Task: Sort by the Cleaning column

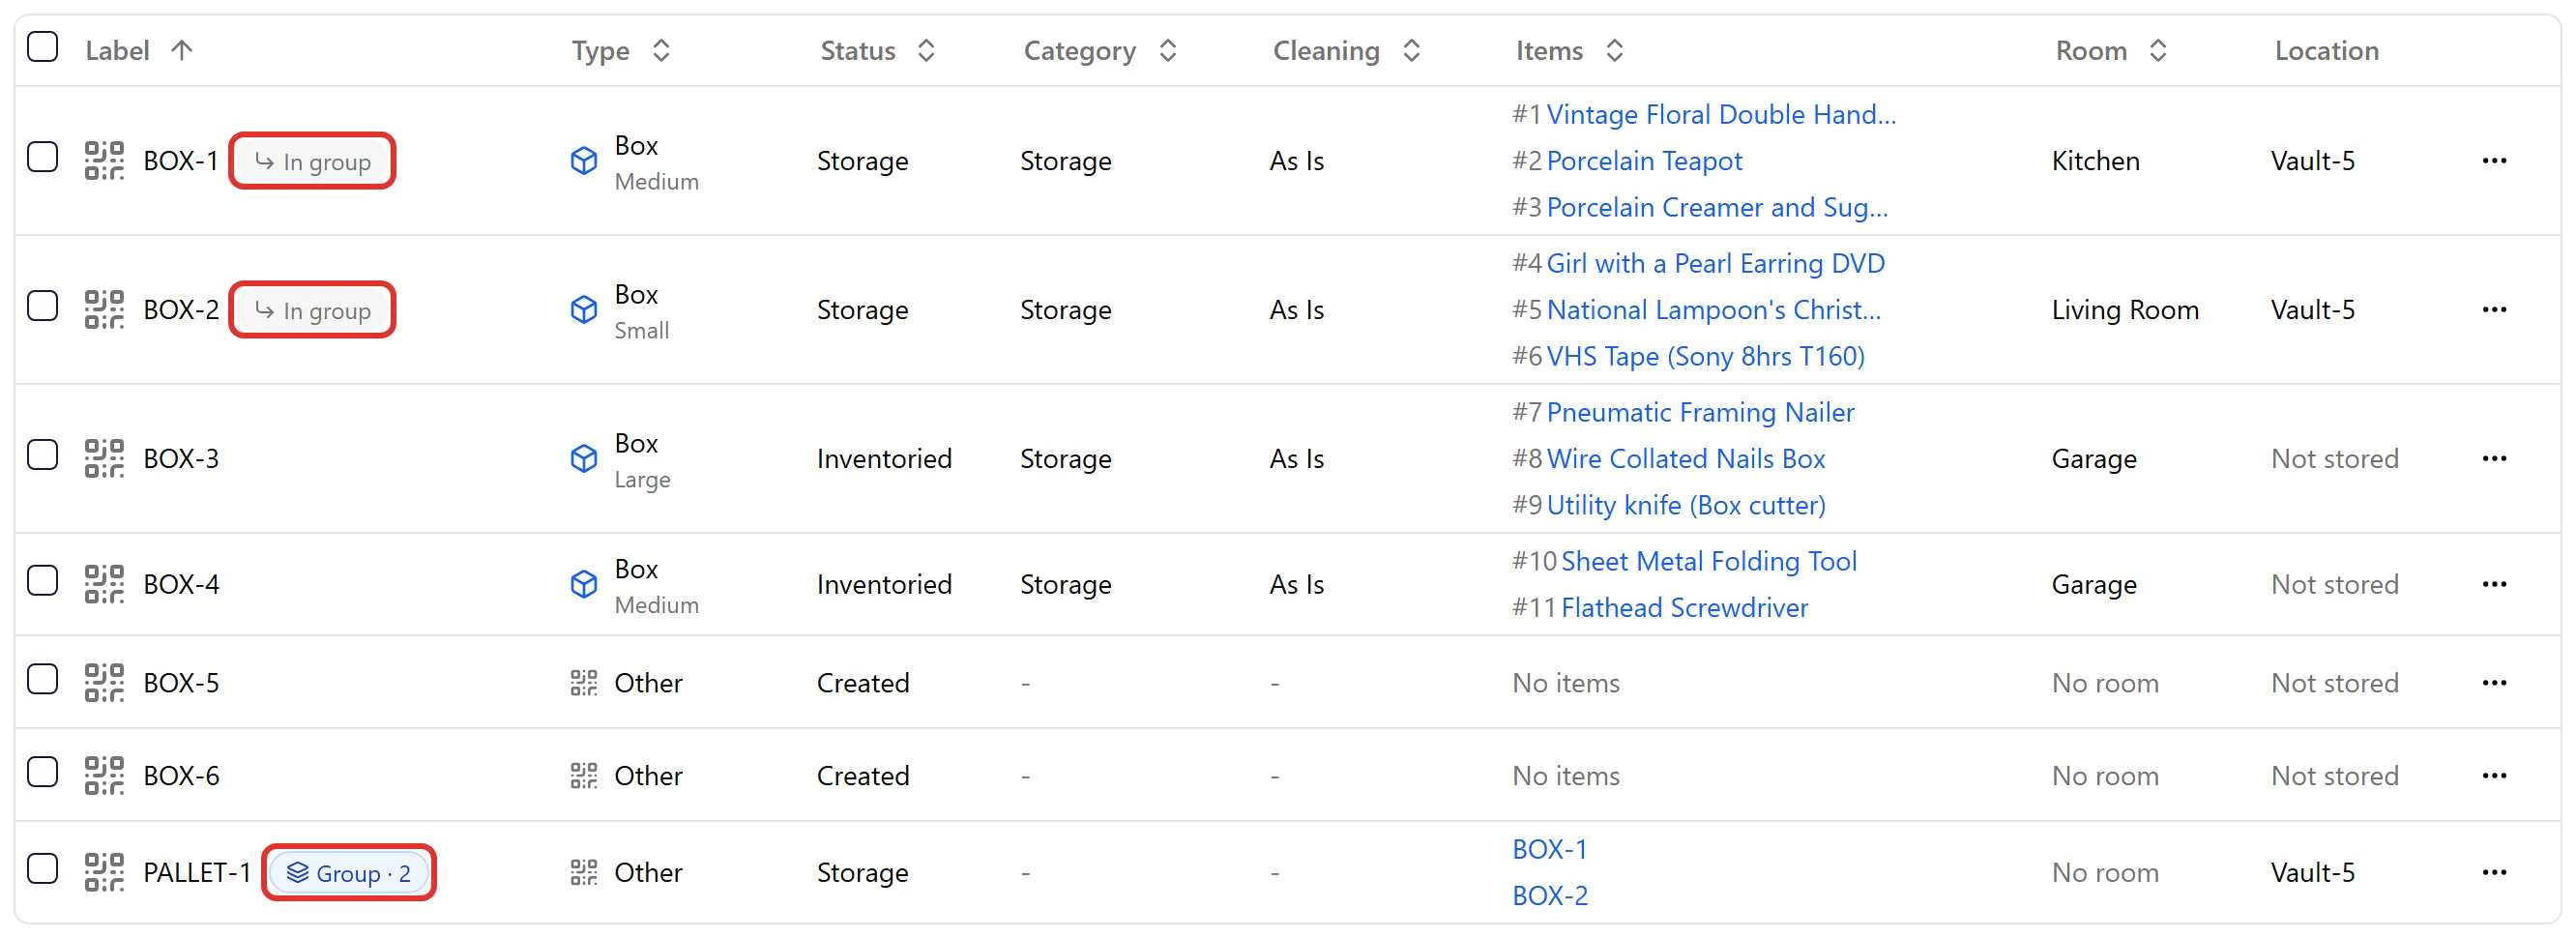Action: [x=1346, y=50]
